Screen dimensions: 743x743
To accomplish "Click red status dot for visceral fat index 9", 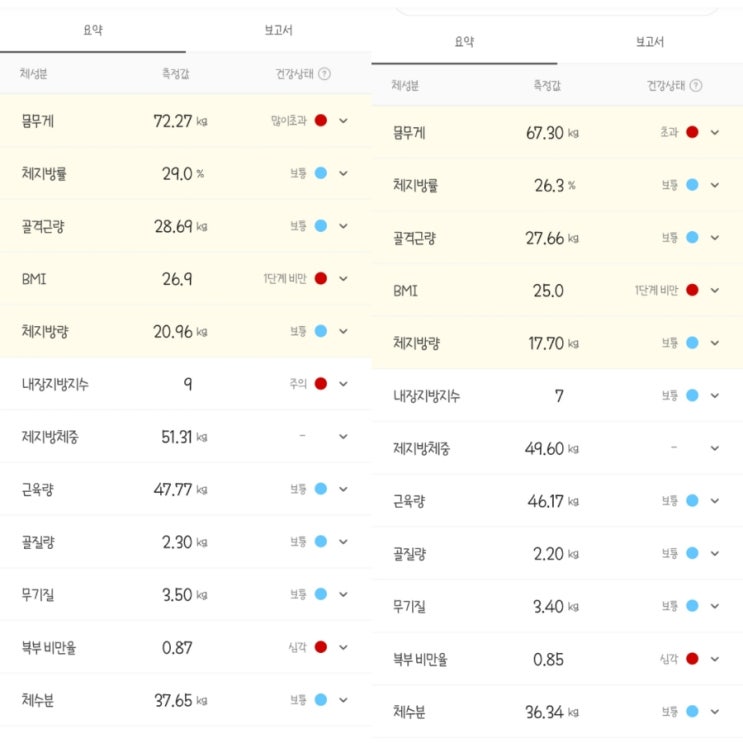I will [321, 384].
